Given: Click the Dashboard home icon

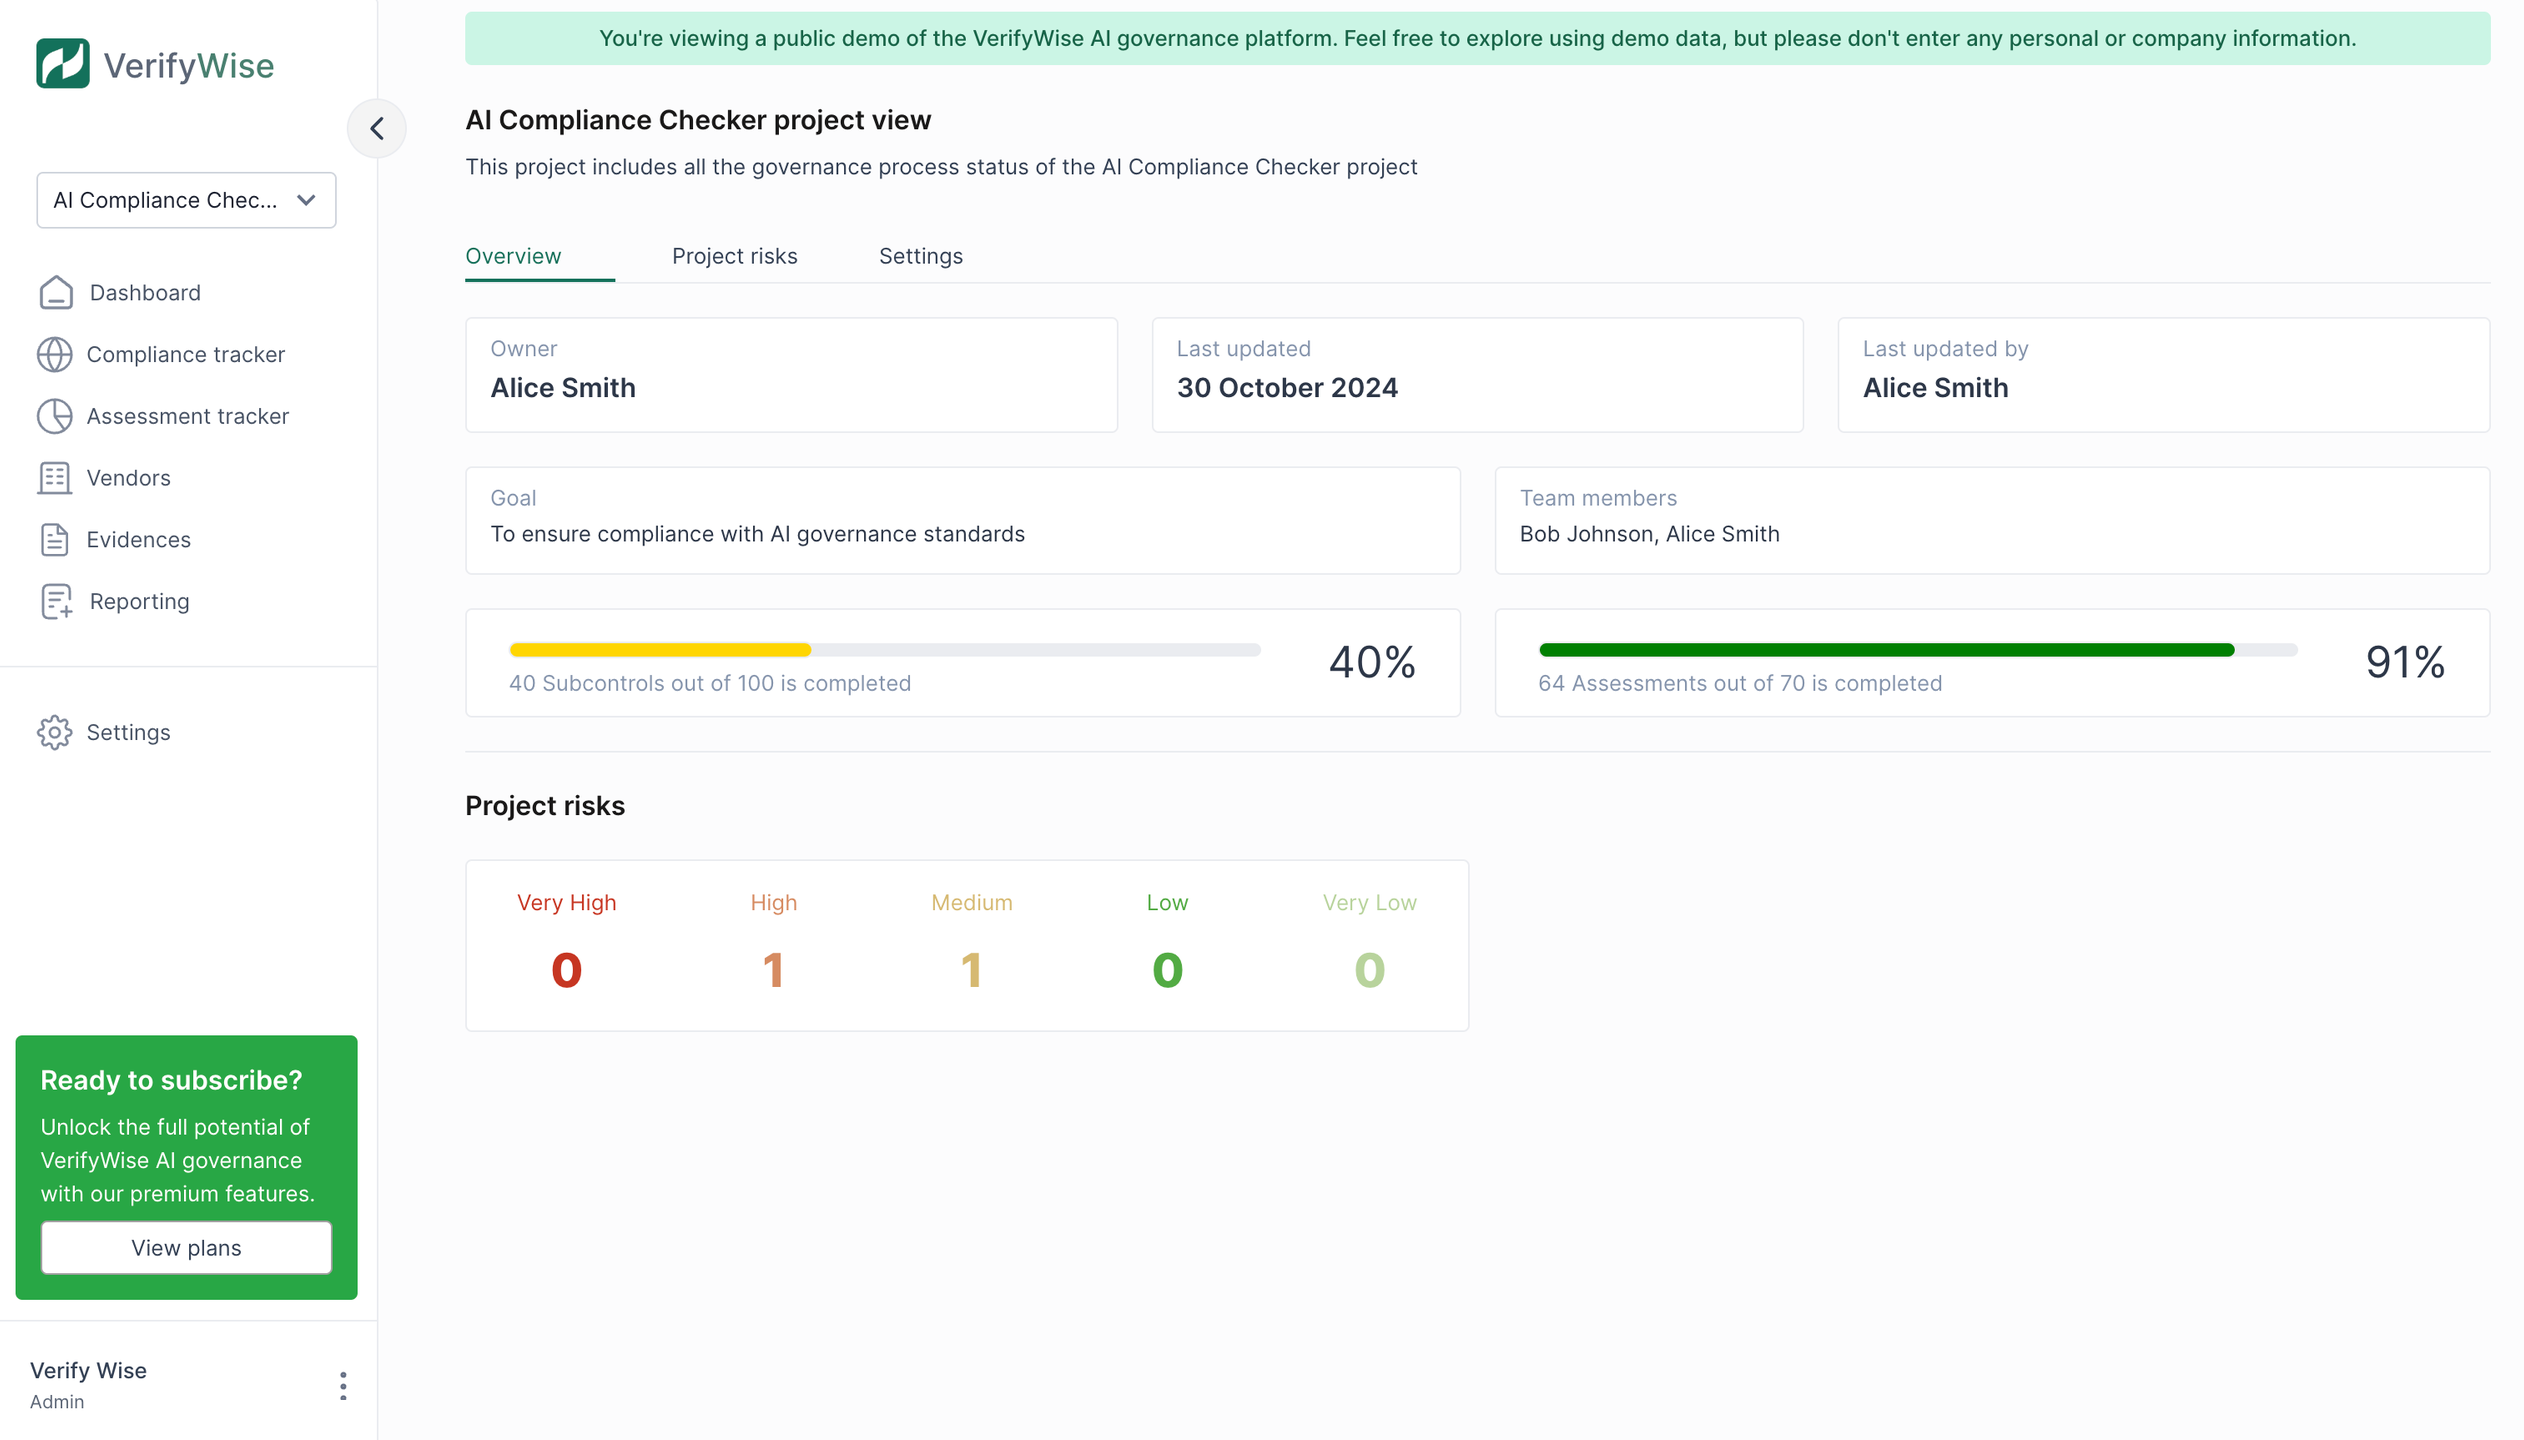Looking at the screenshot, I should click(x=56, y=292).
